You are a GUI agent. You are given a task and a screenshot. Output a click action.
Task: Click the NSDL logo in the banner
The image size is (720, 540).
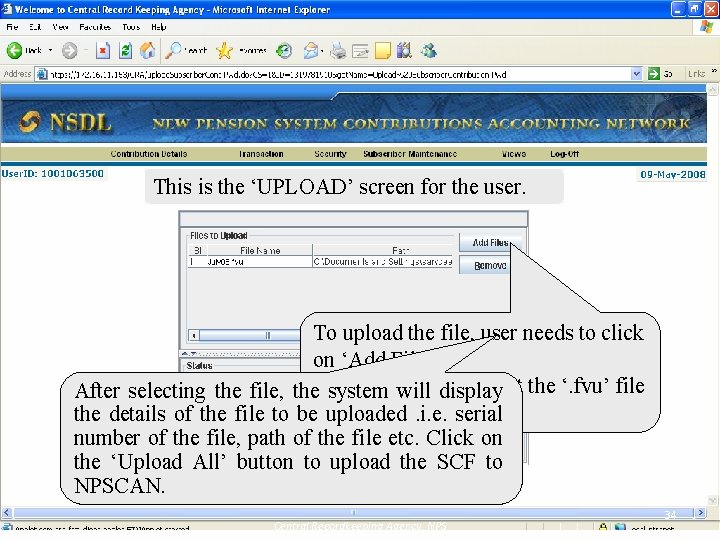(x=65, y=122)
